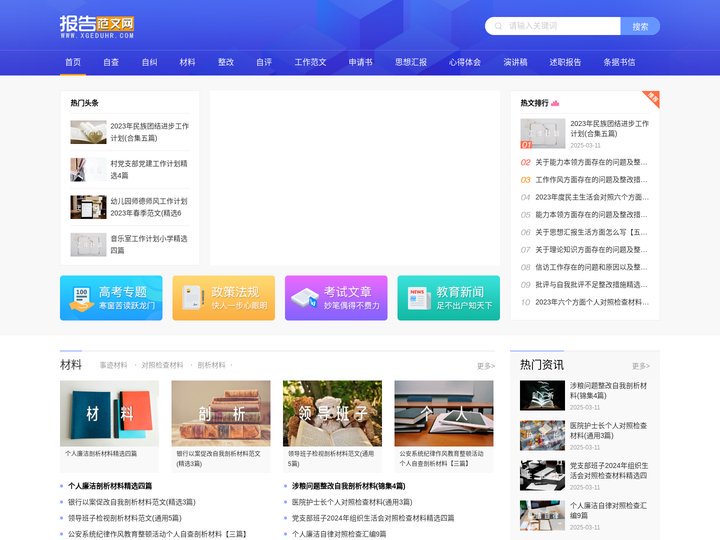Open list link 党支部班子2024年组织生活会对照检查材料精选四篇

click(x=373, y=518)
